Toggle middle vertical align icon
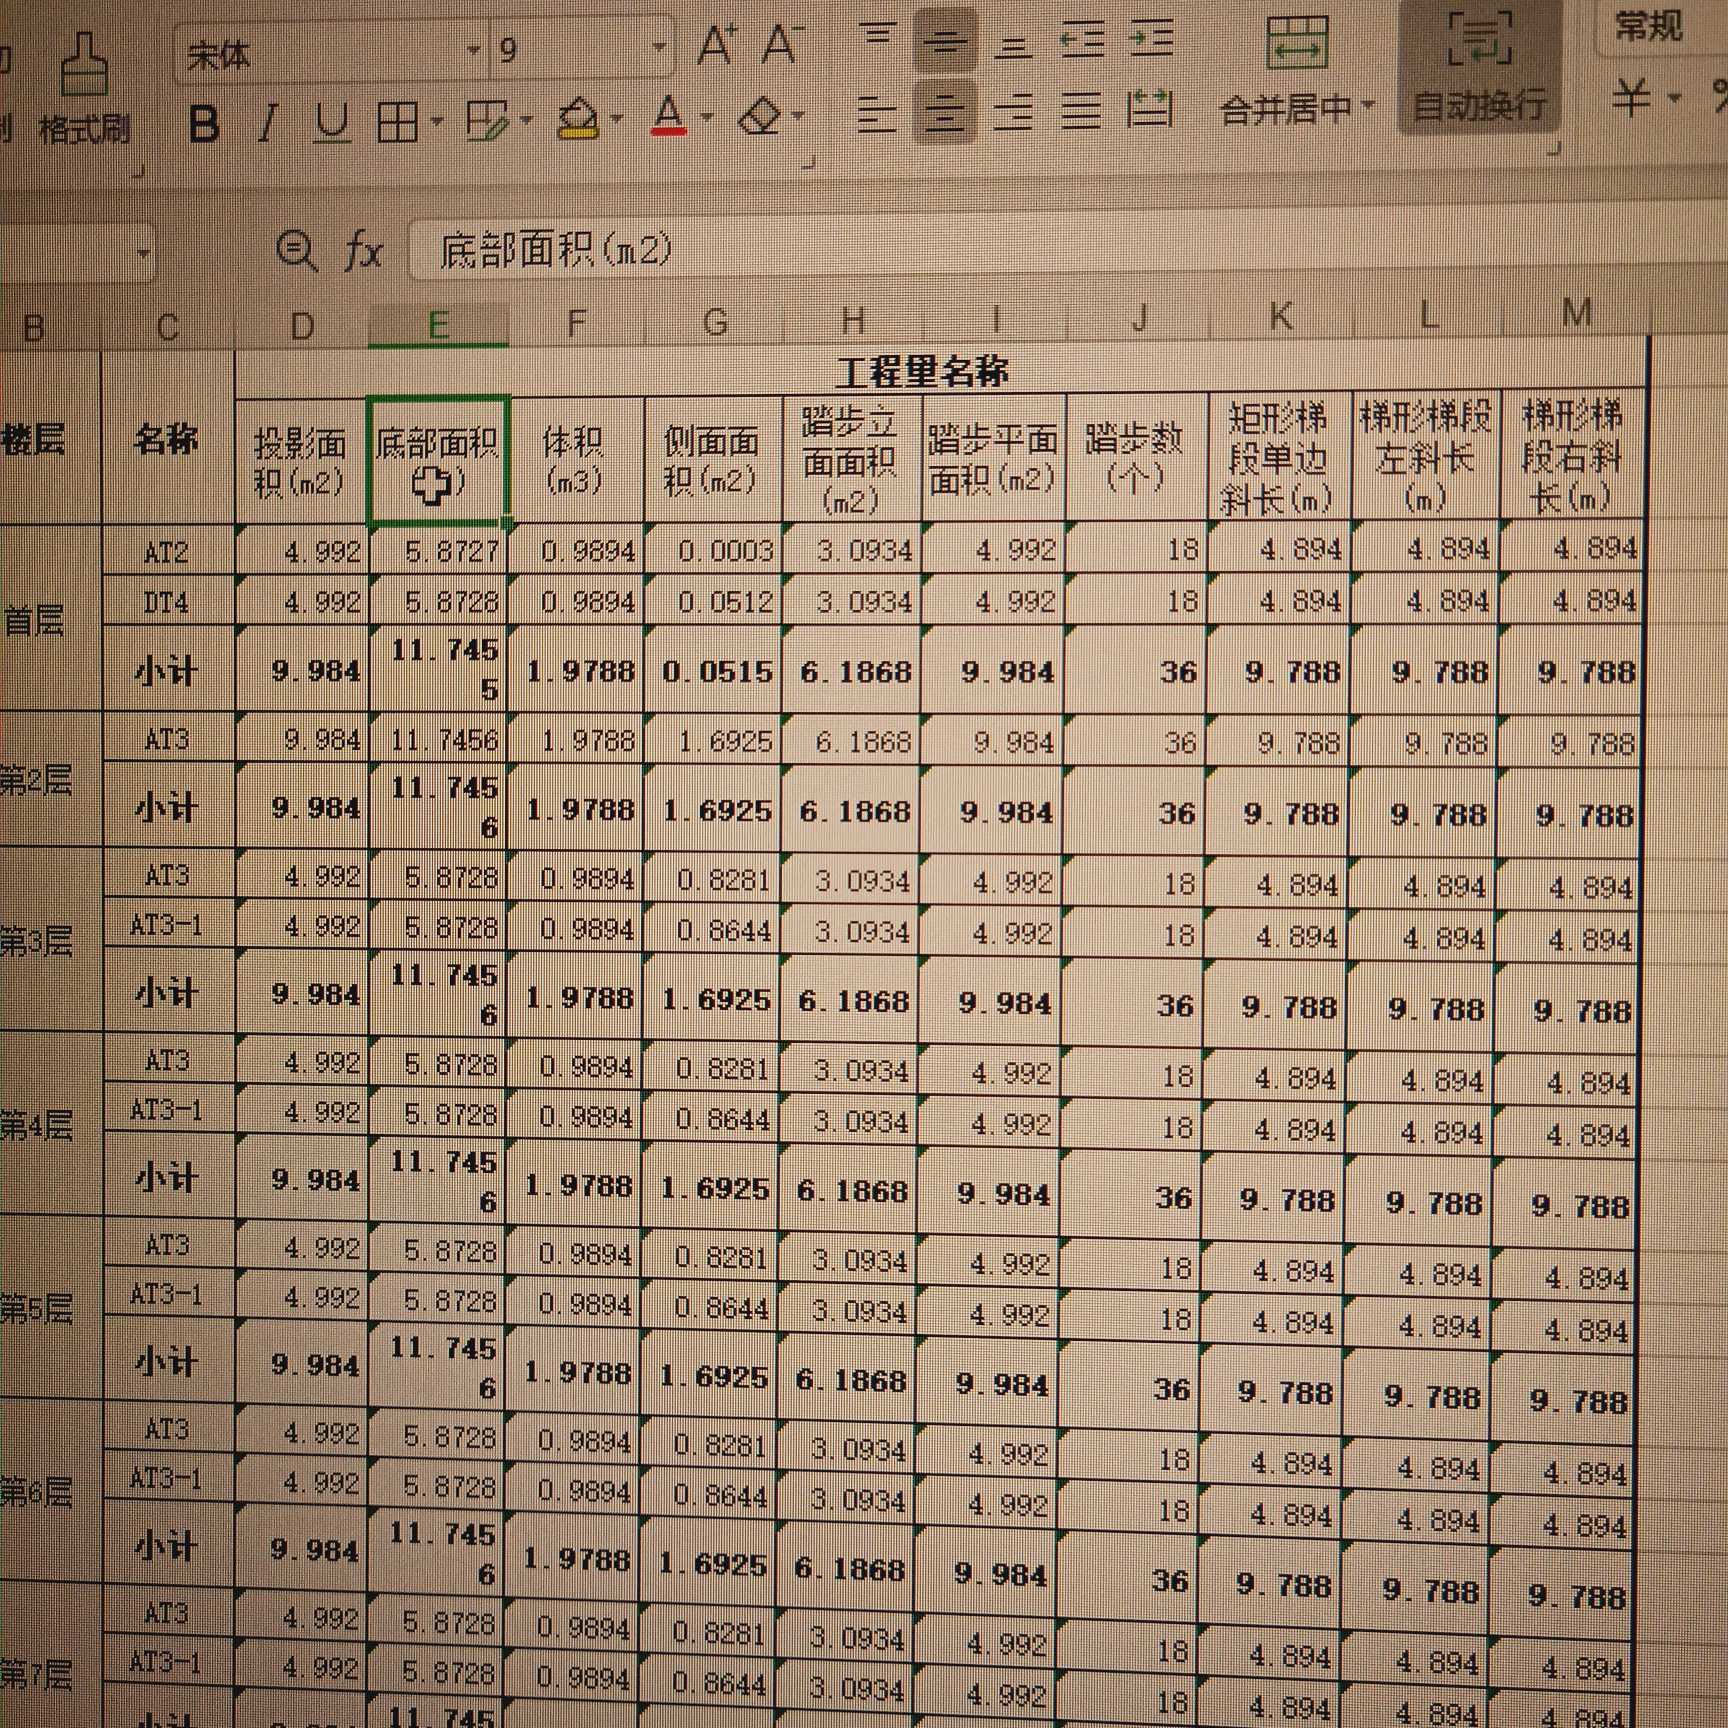 pyautogui.click(x=945, y=41)
